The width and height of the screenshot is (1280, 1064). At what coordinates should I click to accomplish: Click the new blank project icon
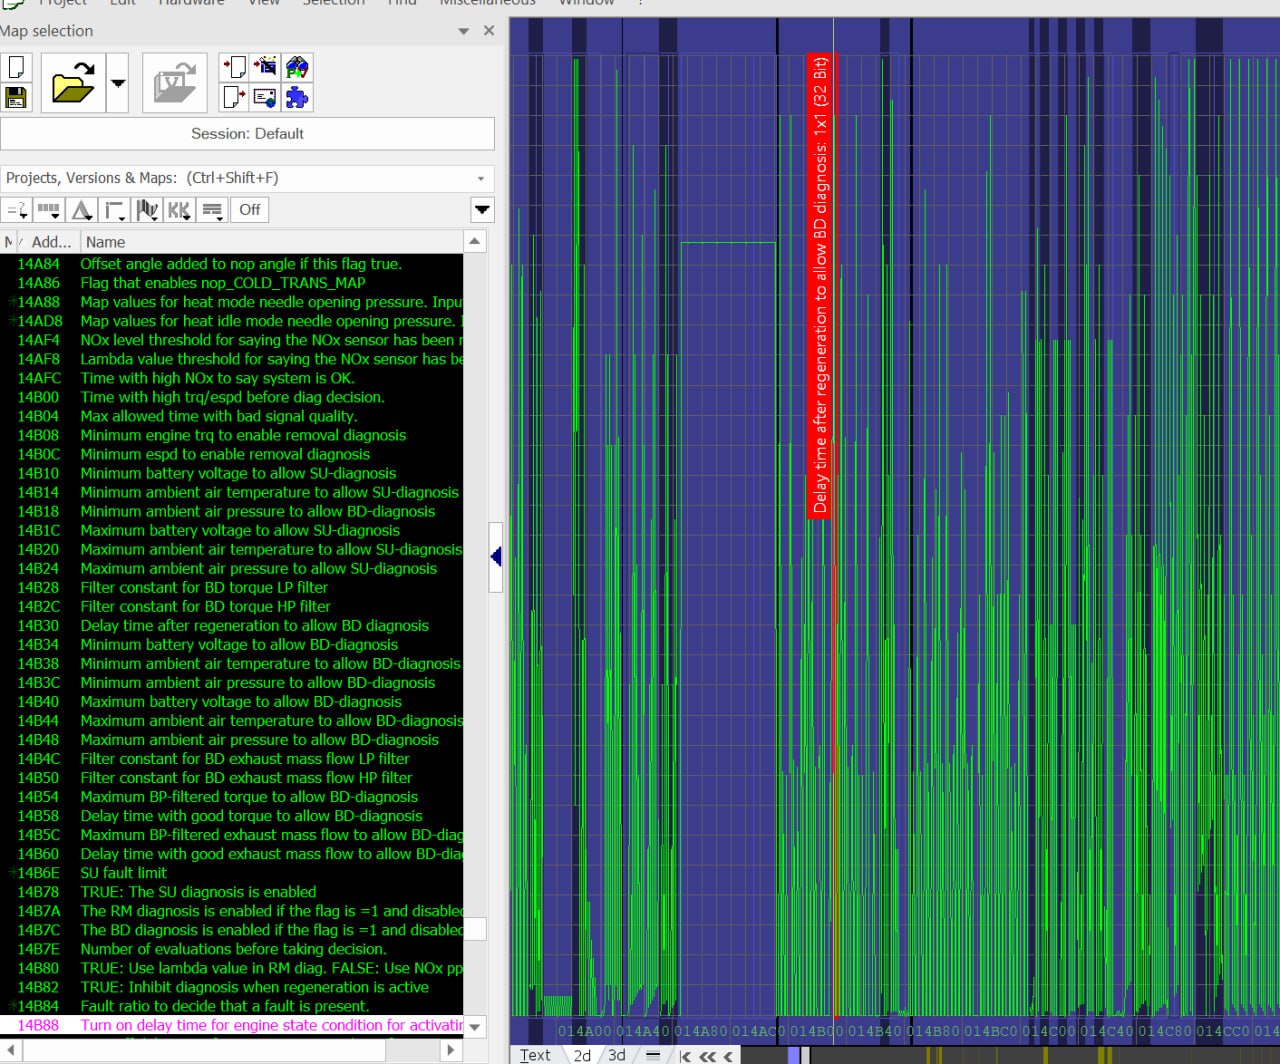coord(16,68)
